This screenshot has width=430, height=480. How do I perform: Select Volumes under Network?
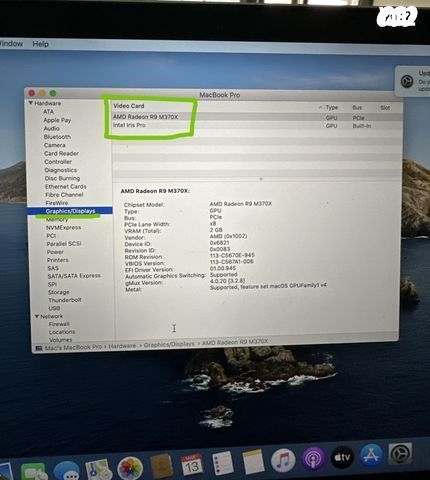(x=61, y=340)
